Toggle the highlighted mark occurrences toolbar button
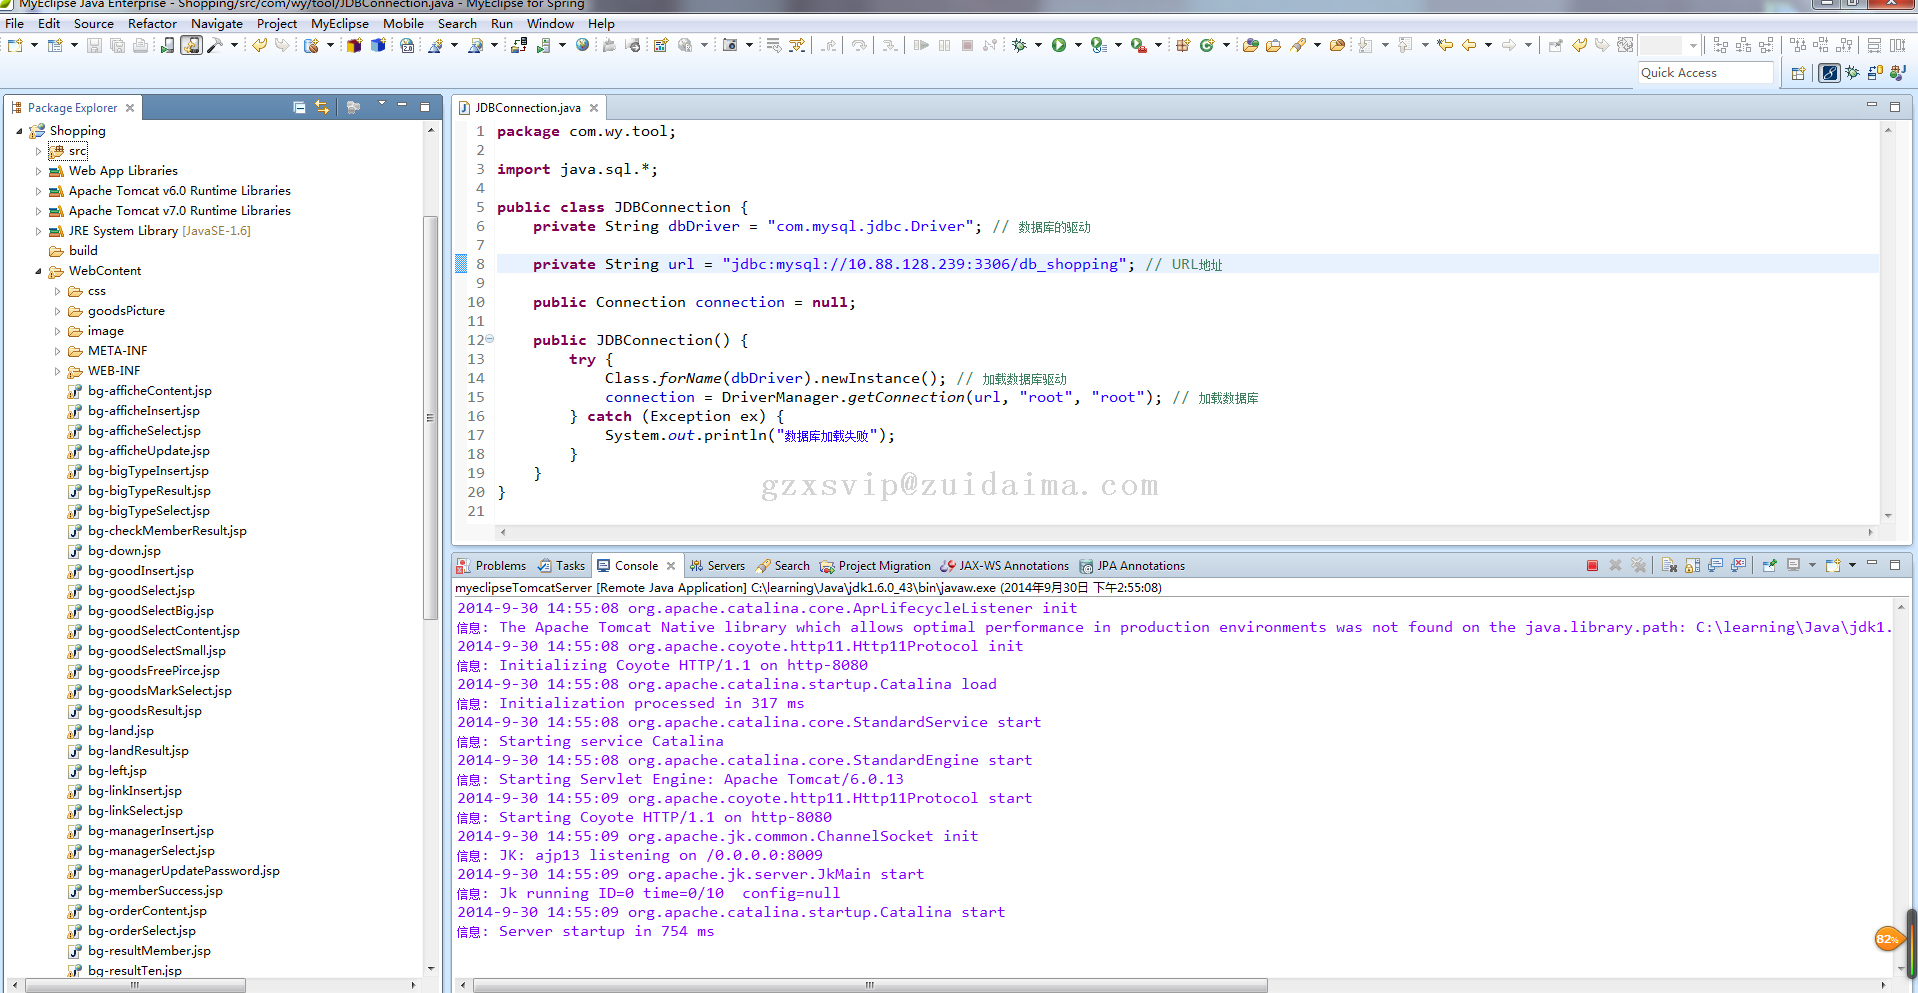The width and height of the screenshot is (1918, 993). coord(191,45)
